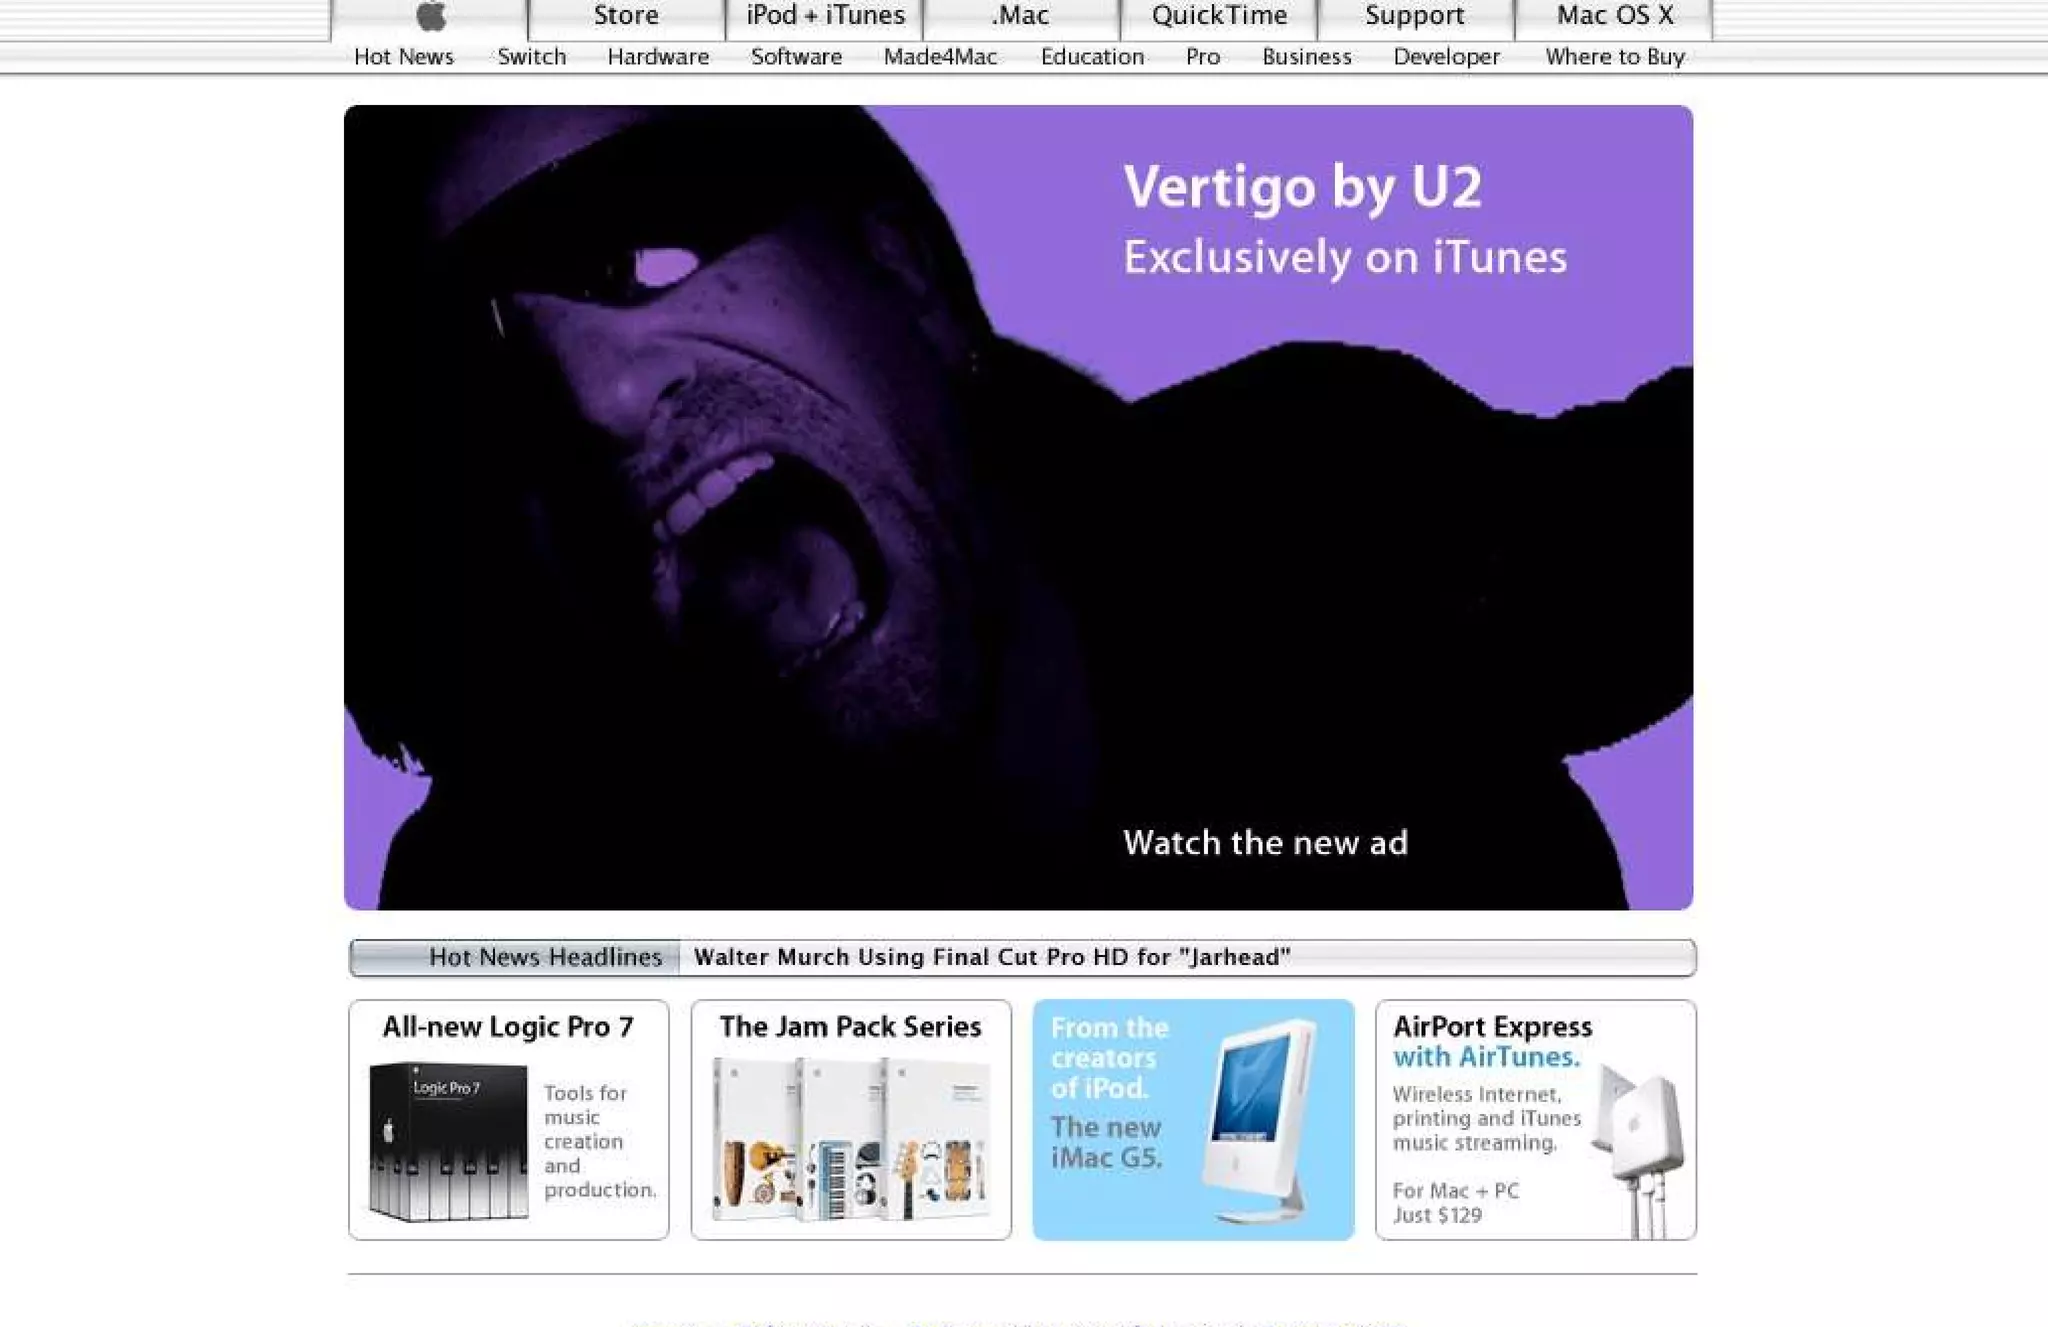This screenshot has width=2048, height=1327.
Task: Click the Apple logo tab
Action: 430,17
